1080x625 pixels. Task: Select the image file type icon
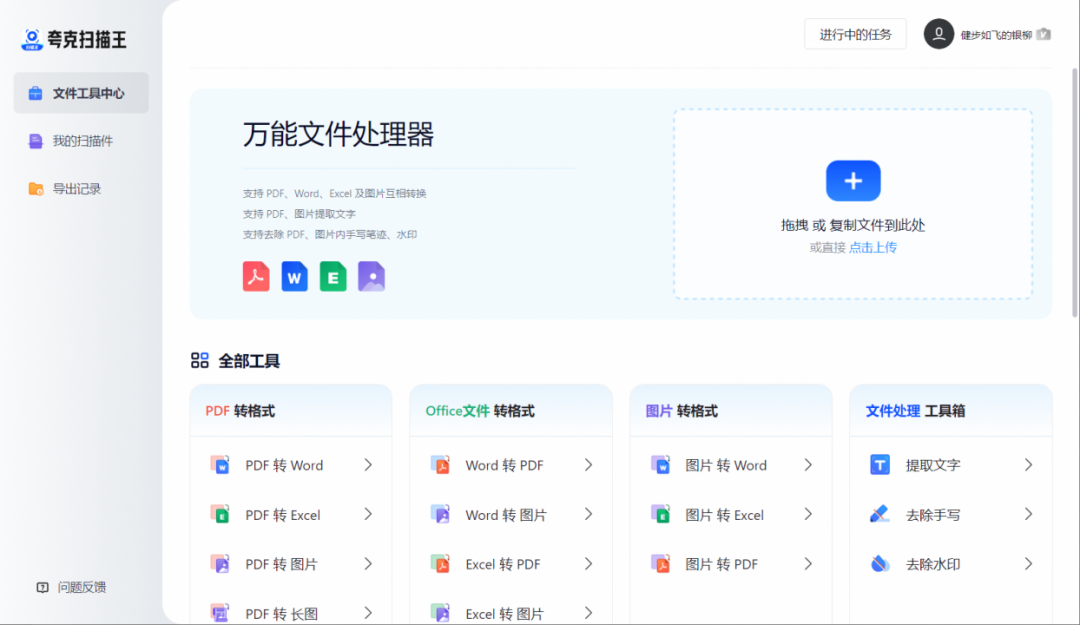click(x=371, y=276)
